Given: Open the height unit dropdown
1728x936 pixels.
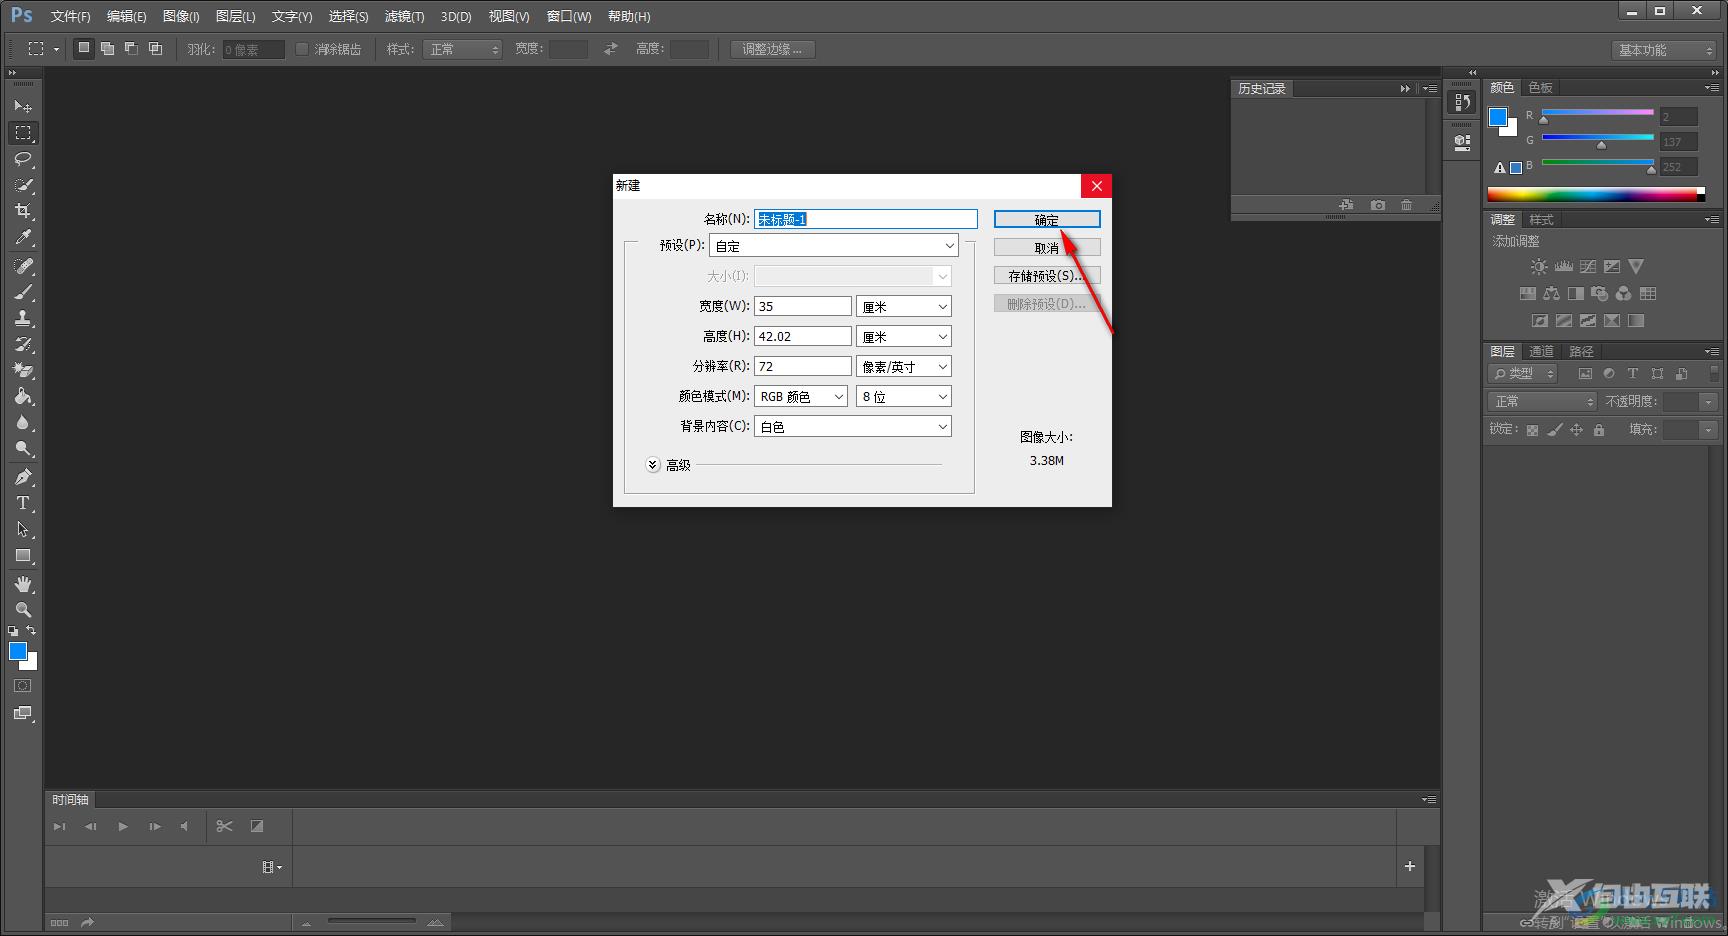Looking at the screenshot, I should (904, 337).
